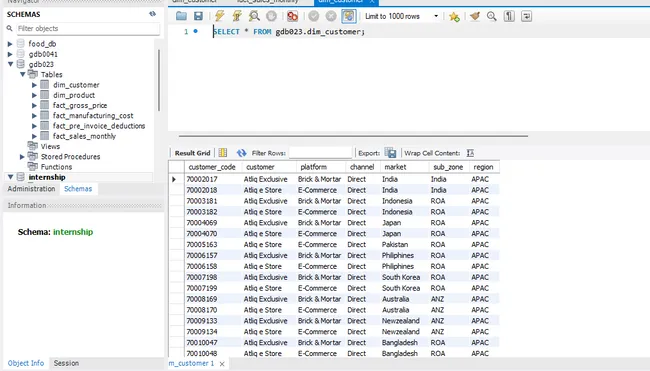650x371 pixels.
Task: Save snippet with star icon
Action: (x=454, y=16)
